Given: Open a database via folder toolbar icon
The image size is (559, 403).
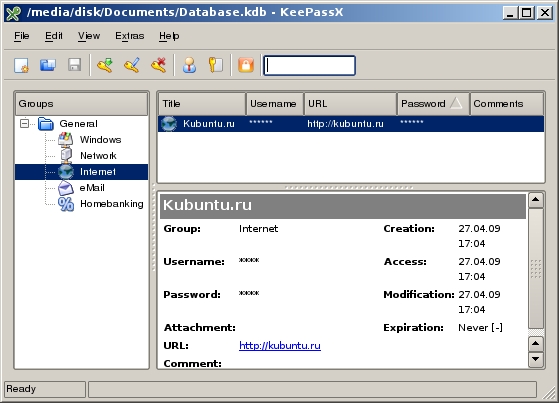Looking at the screenshot, I should [x=48, y=65].
